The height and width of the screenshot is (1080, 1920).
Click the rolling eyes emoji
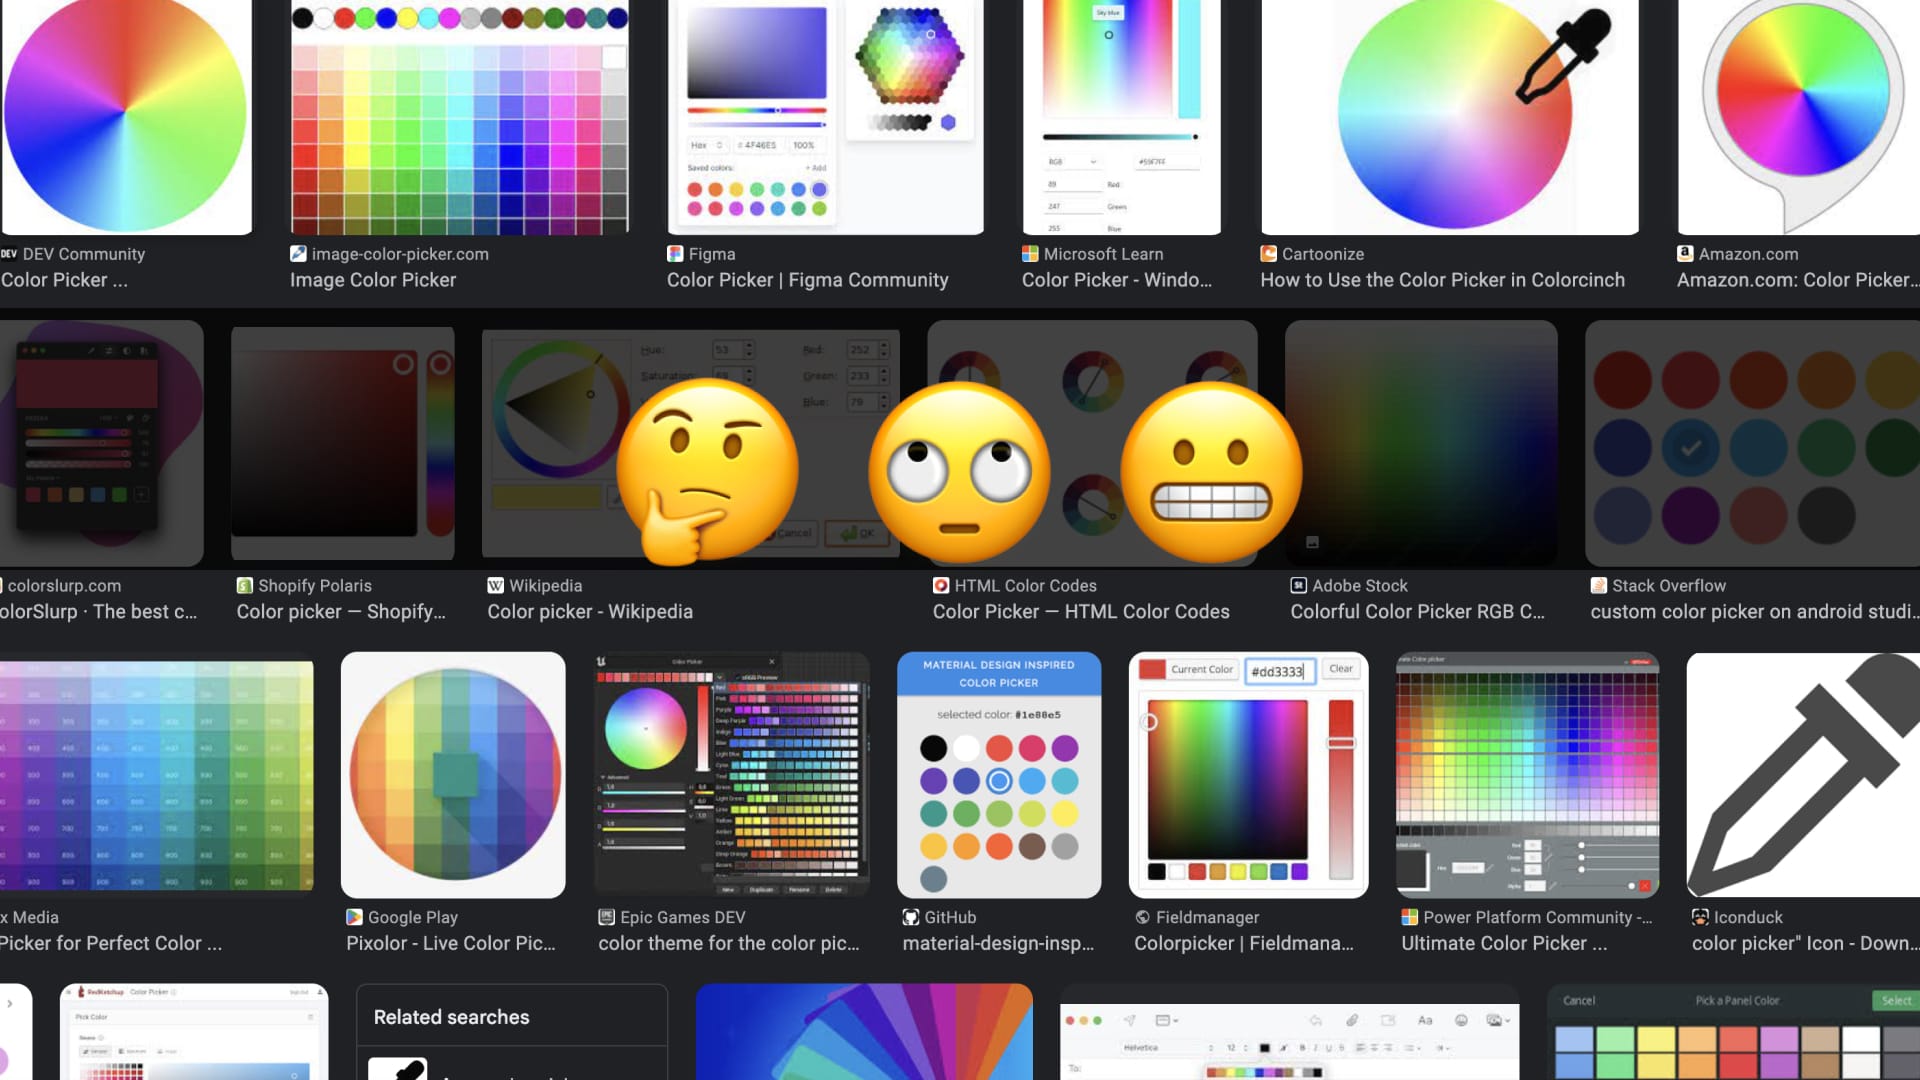click(959, 472)
